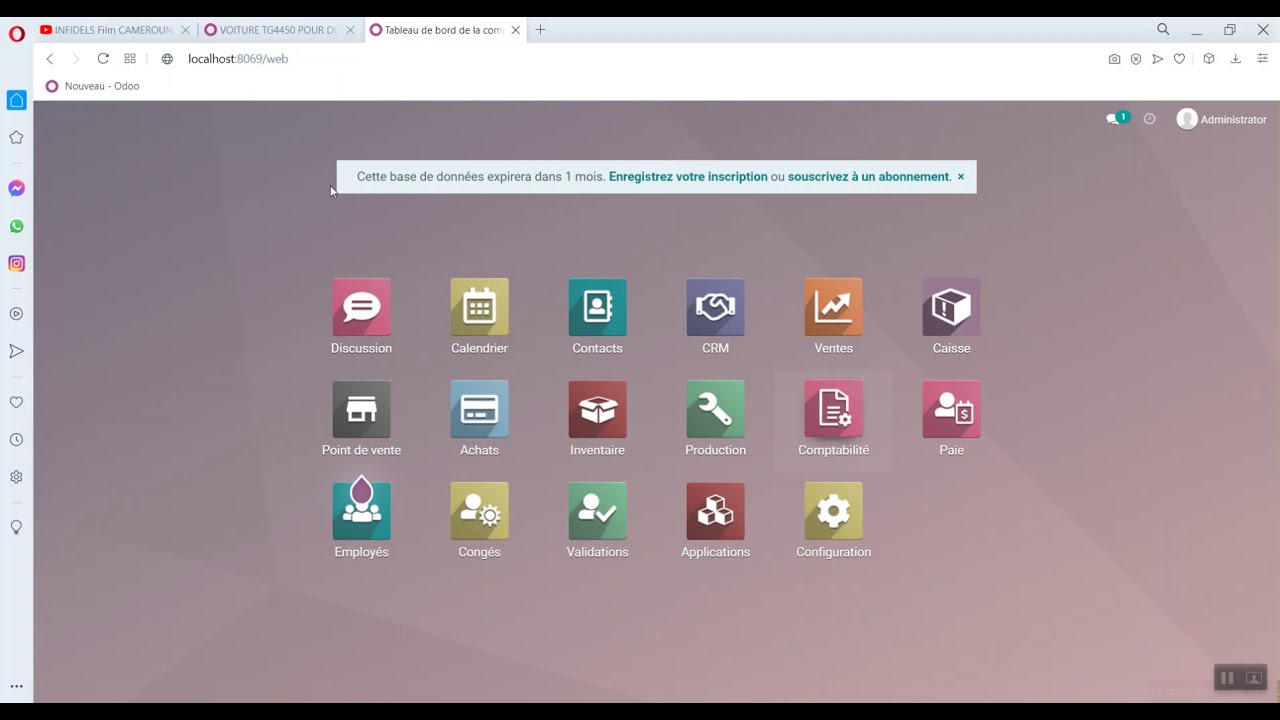Select the Tableau de bord tab
1280x720 pixels.
(443, 30)
